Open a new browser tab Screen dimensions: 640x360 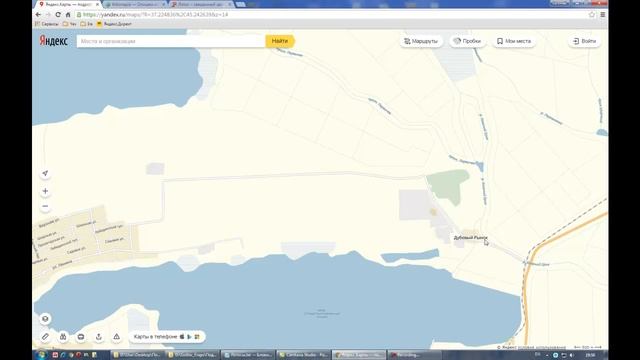point(240,4)
